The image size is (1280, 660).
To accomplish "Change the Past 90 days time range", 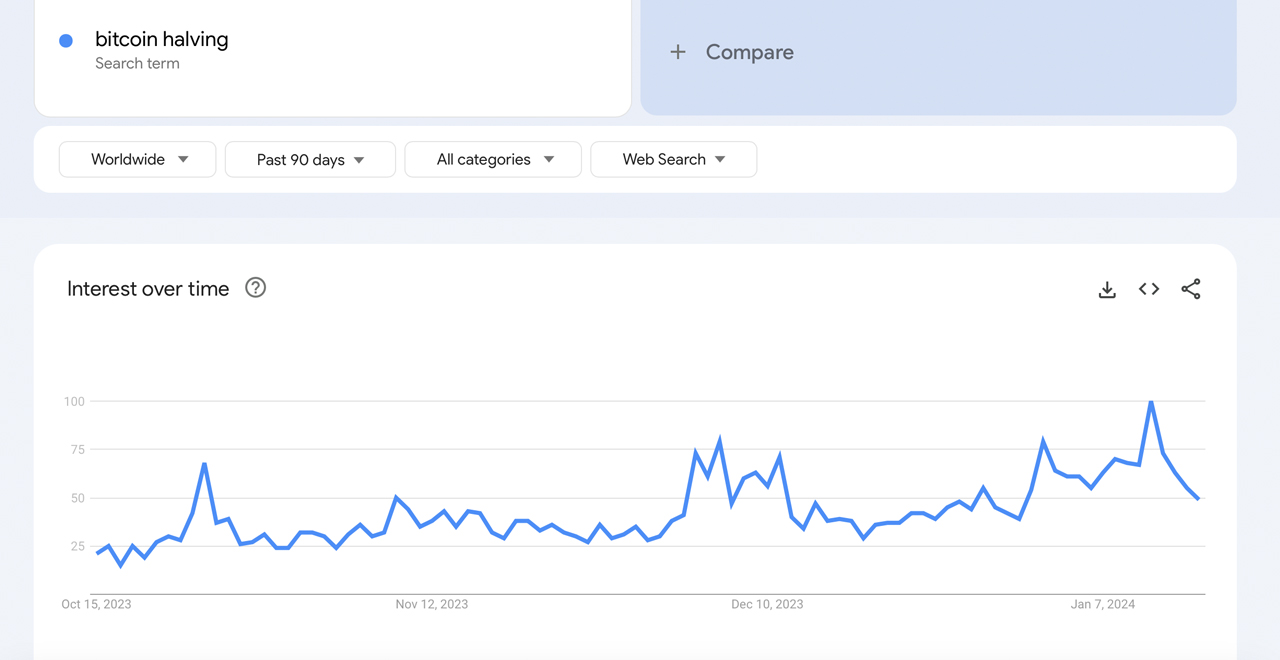I will (x=310, y=159).
